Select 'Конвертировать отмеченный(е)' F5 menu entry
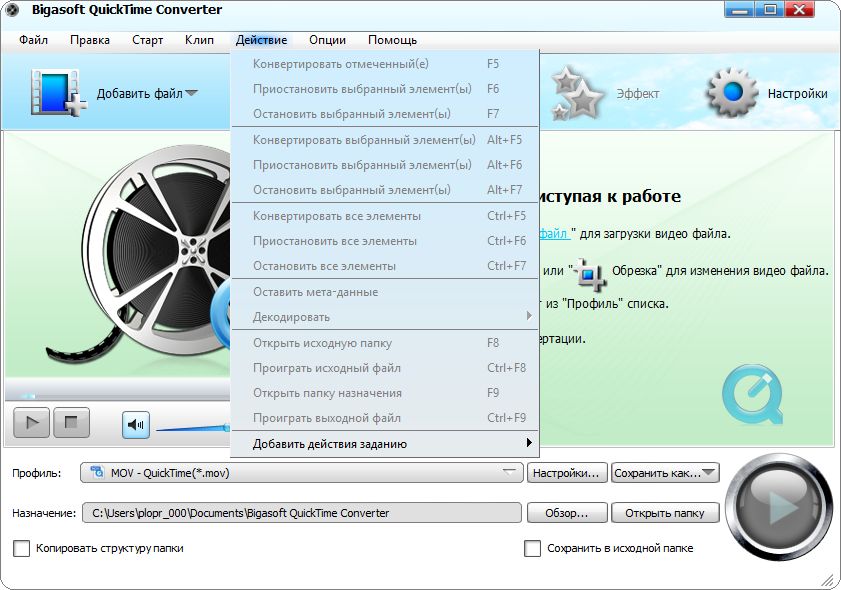This screenshot has height=590, width=841. pos(385,64)
